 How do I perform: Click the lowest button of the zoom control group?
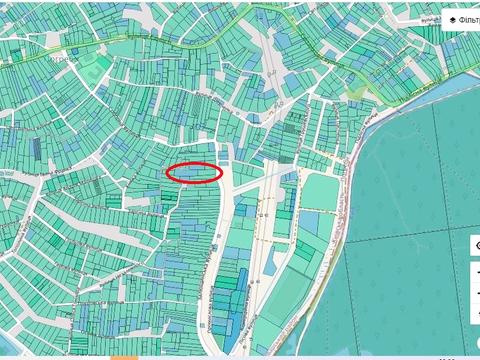click(476, 313)
